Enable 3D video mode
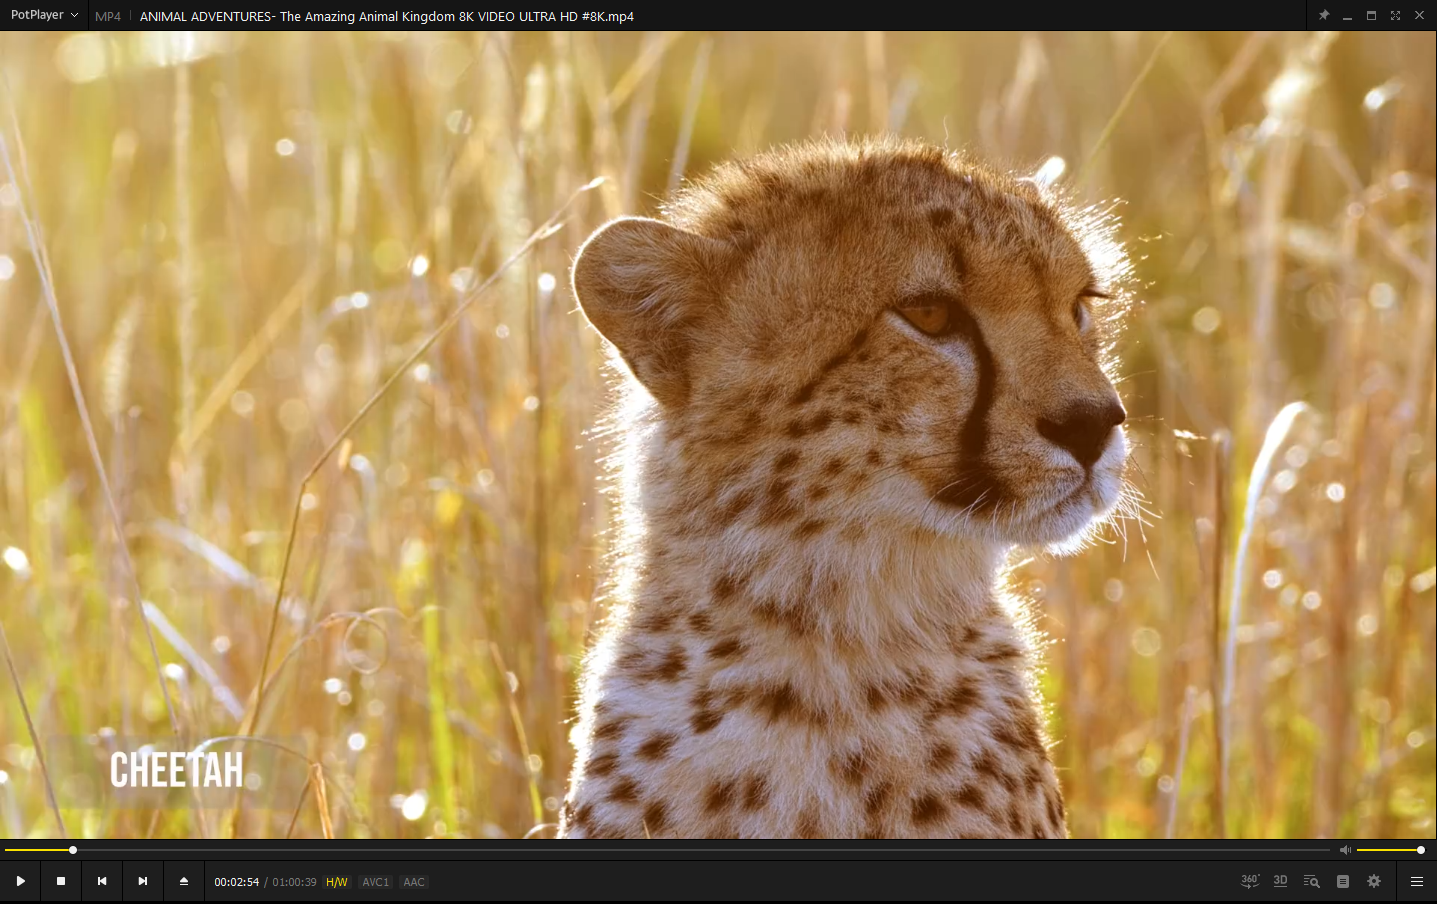This screenshot has width=1437, height=904. point(1280,881)
